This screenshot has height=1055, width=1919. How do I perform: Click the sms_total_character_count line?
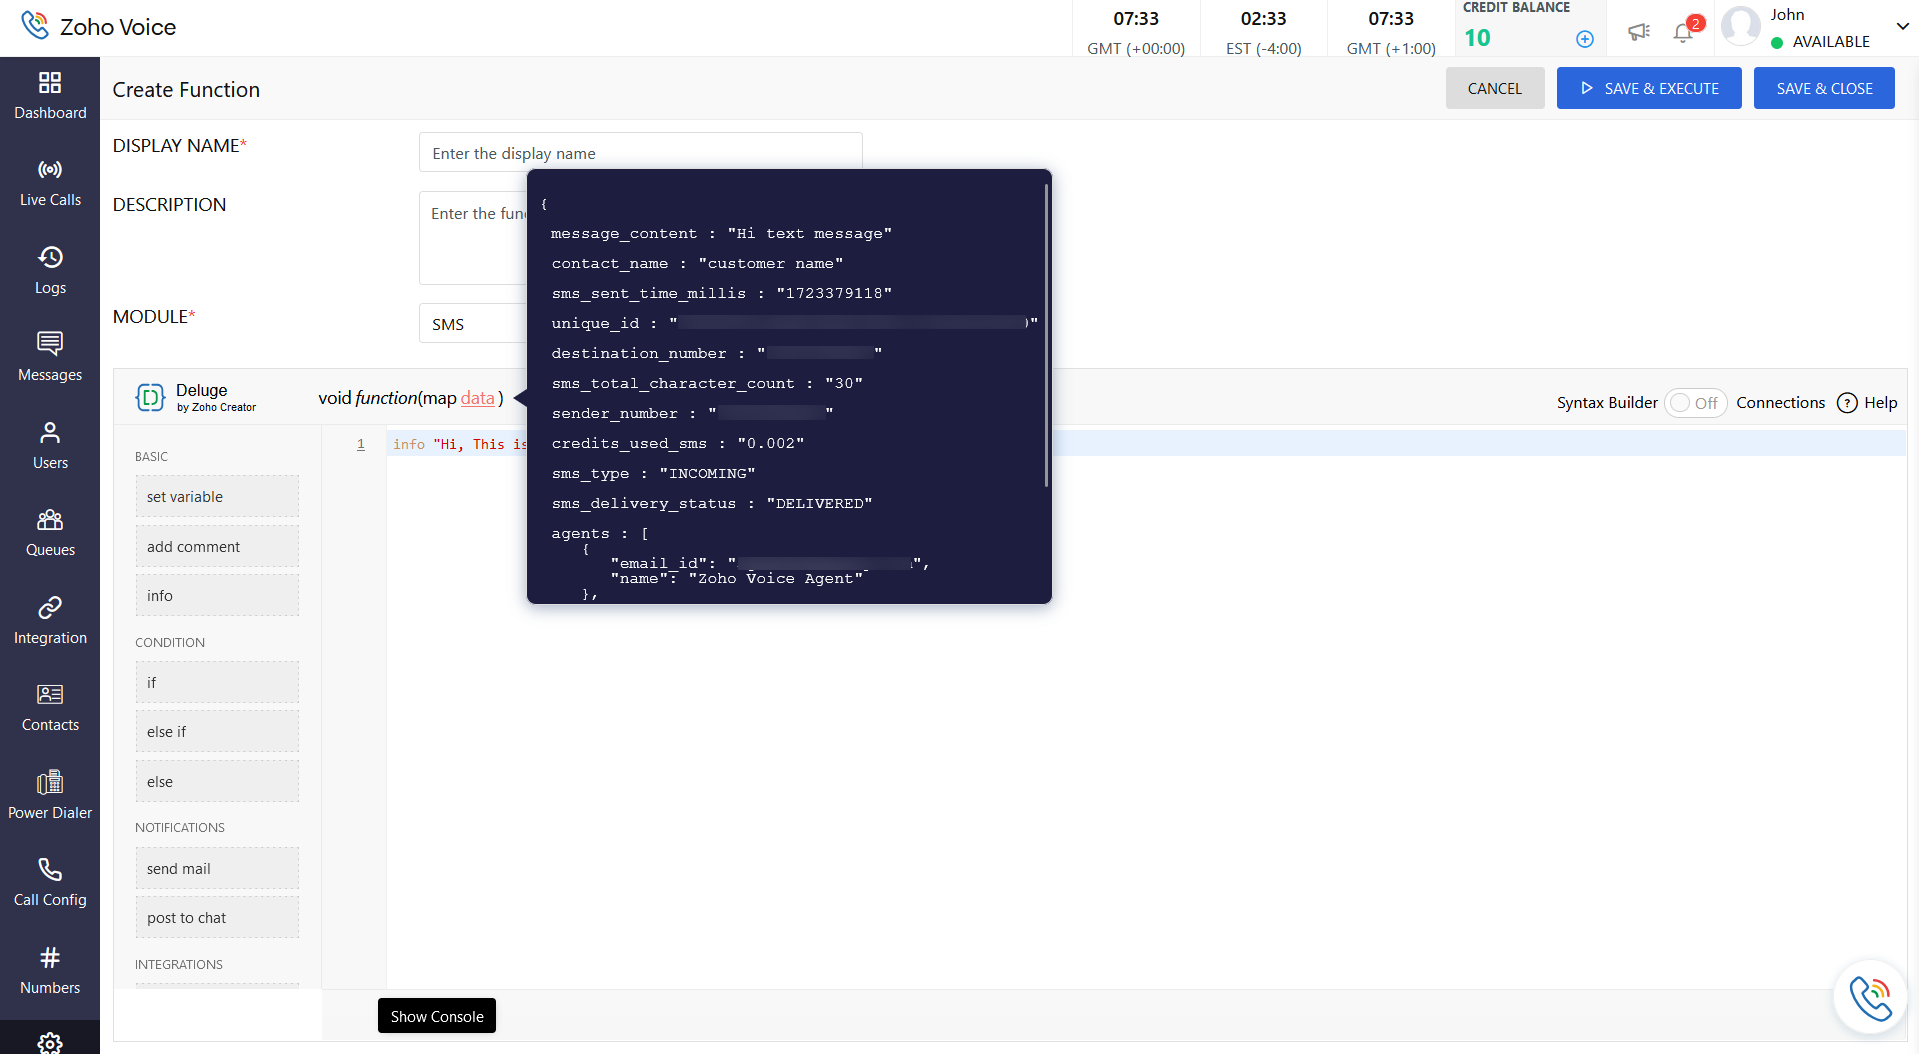click(707, 384)
